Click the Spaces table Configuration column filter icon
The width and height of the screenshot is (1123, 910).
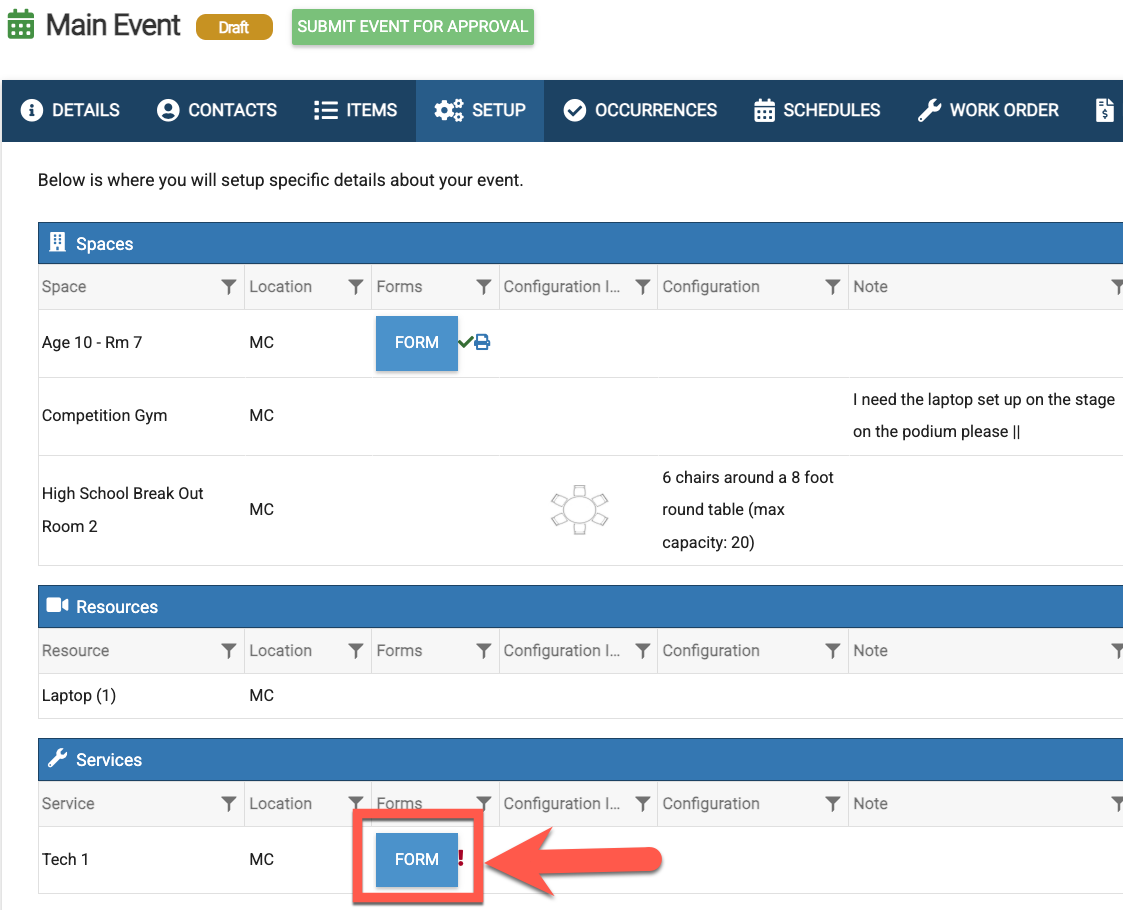[832, 287]
